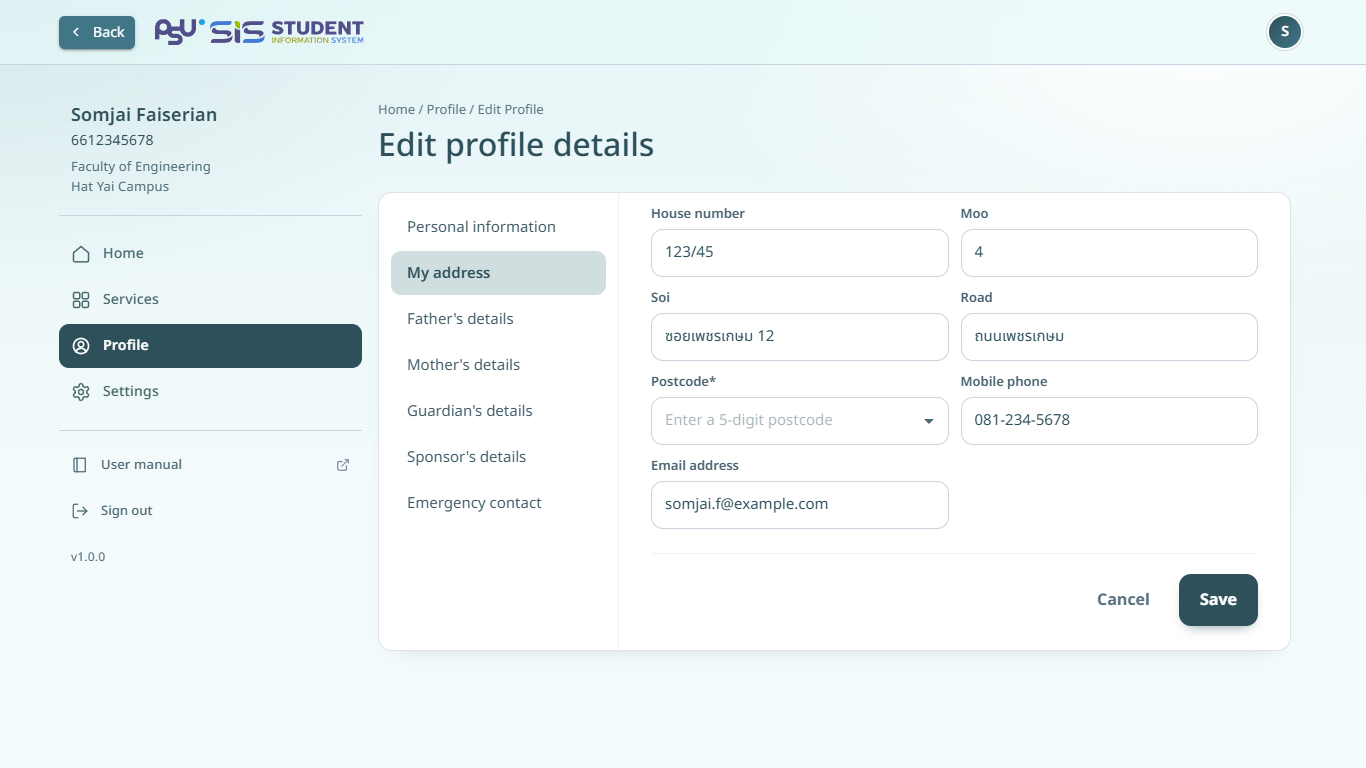
Task: Select the My address tab
Action: pos(498,273)
